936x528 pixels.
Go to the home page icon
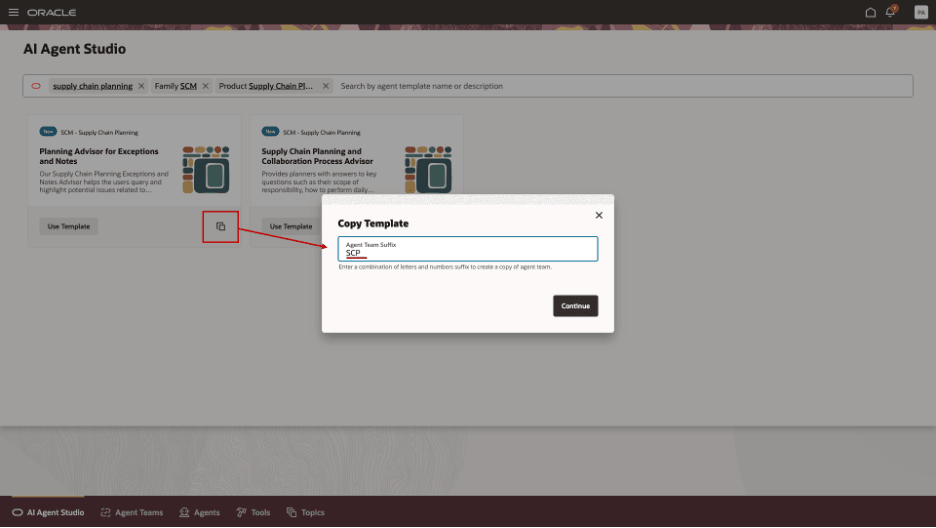pyautogui.click(x=870, y=12)
